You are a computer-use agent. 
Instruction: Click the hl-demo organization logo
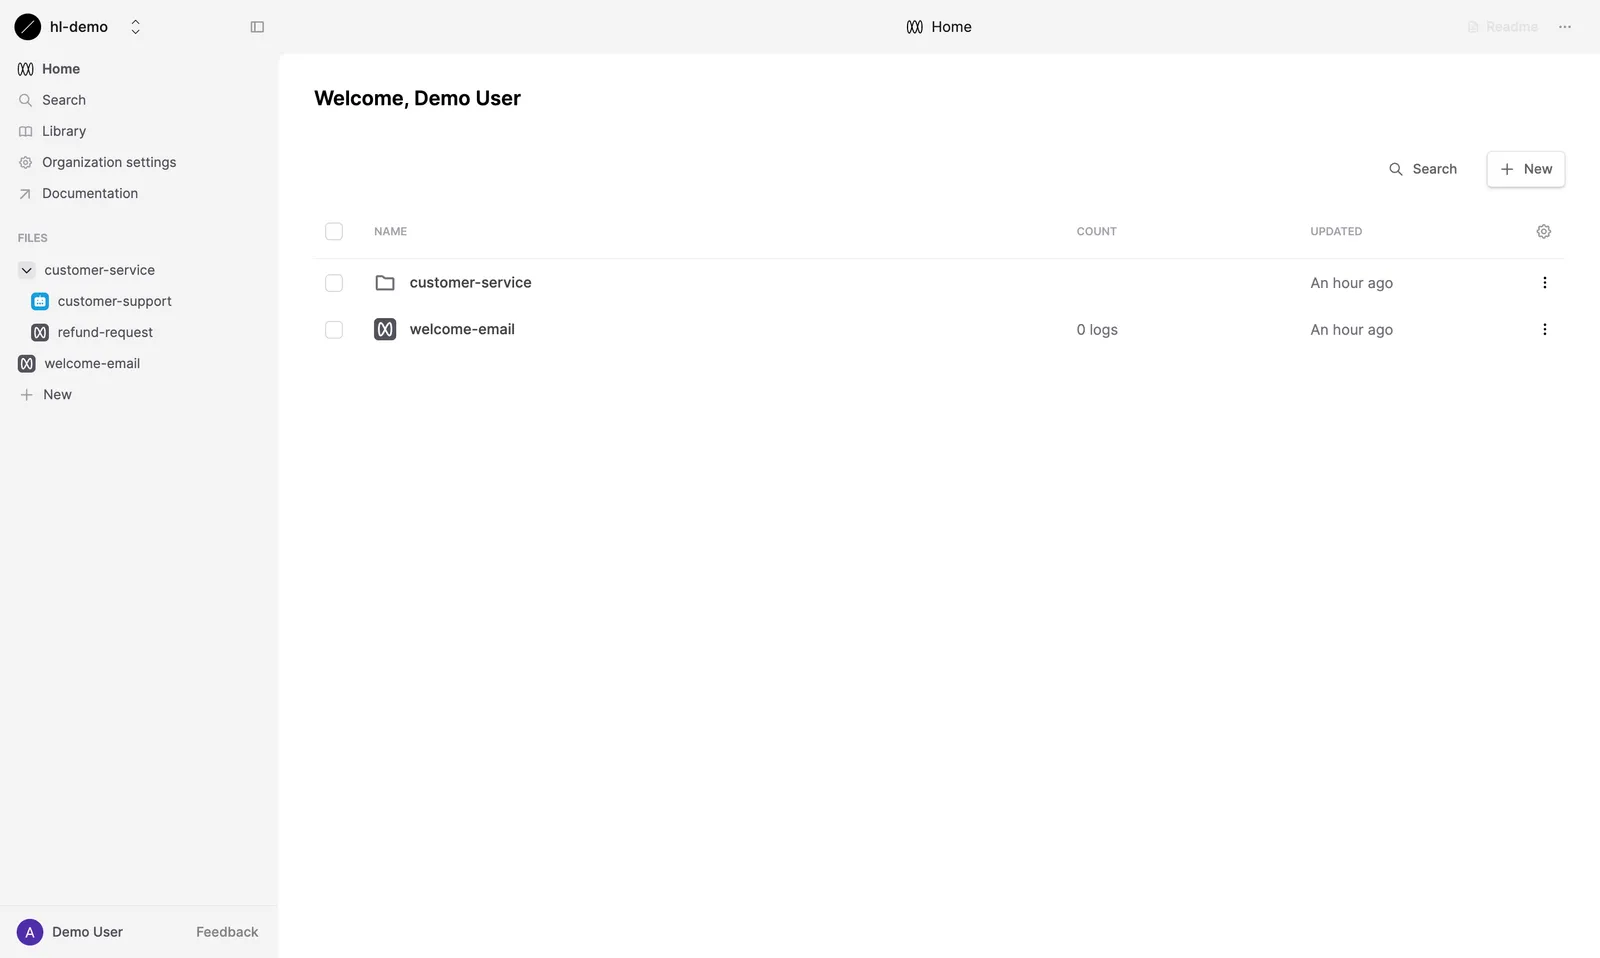tap(28, 27)
